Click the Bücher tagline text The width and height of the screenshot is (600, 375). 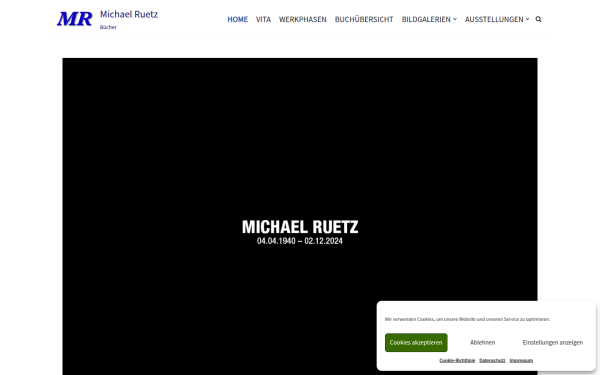click(108, 27)
